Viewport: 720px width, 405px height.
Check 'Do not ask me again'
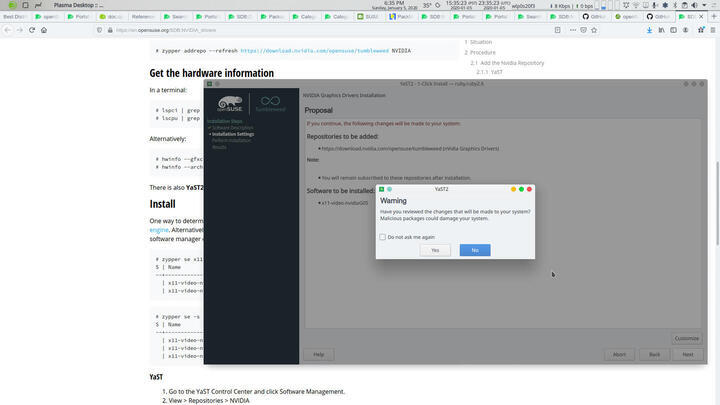382,237
